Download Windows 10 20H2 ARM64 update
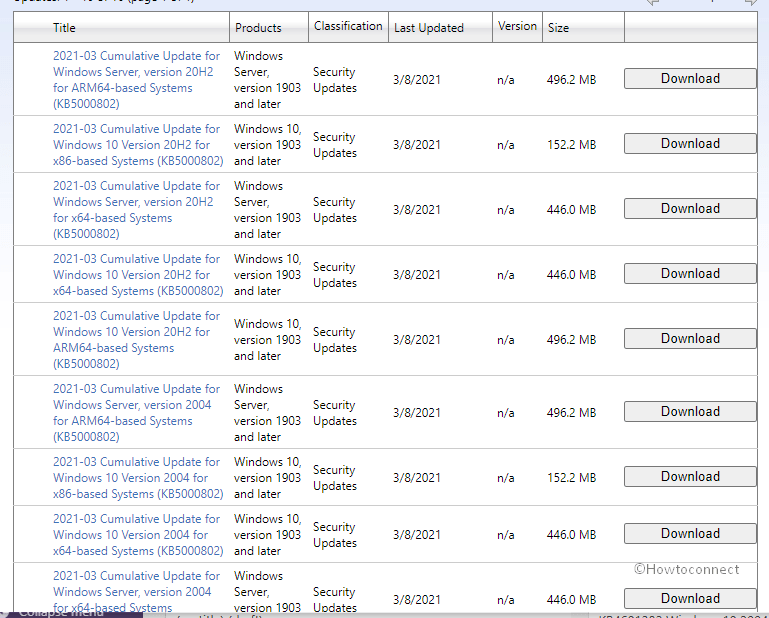Screen dimensions: 769x618 point(690,338)
